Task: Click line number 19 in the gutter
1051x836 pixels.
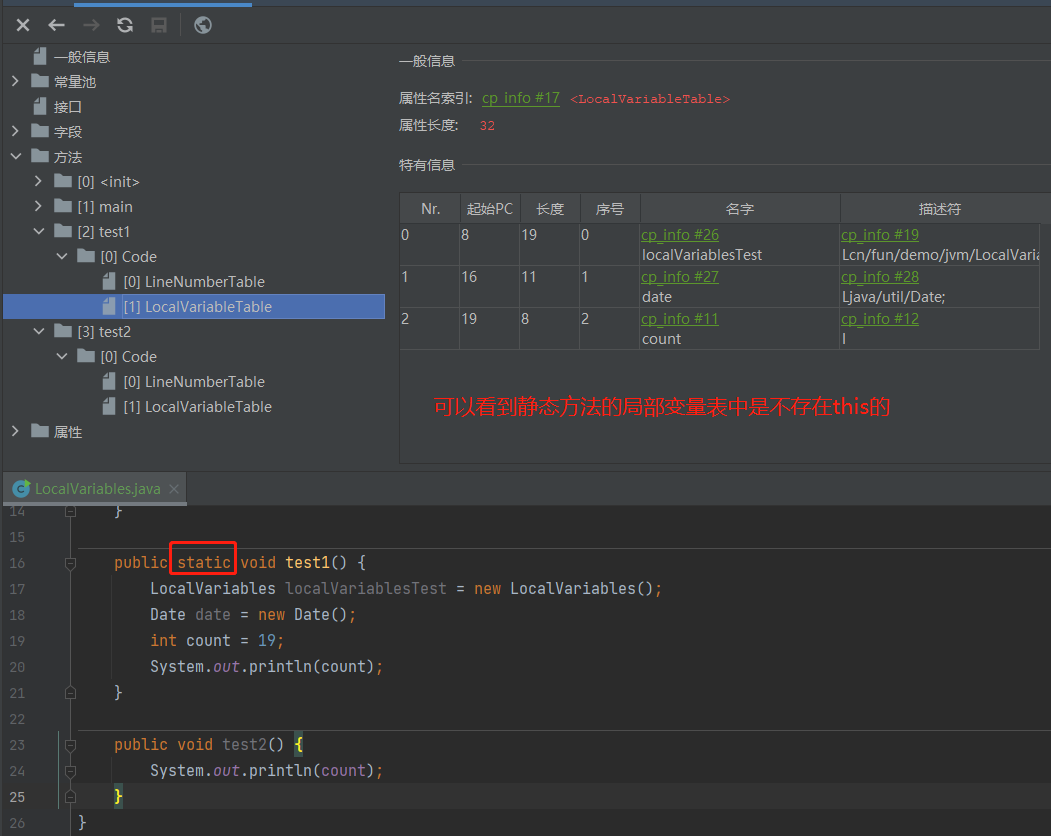Action: coord(17,641)
